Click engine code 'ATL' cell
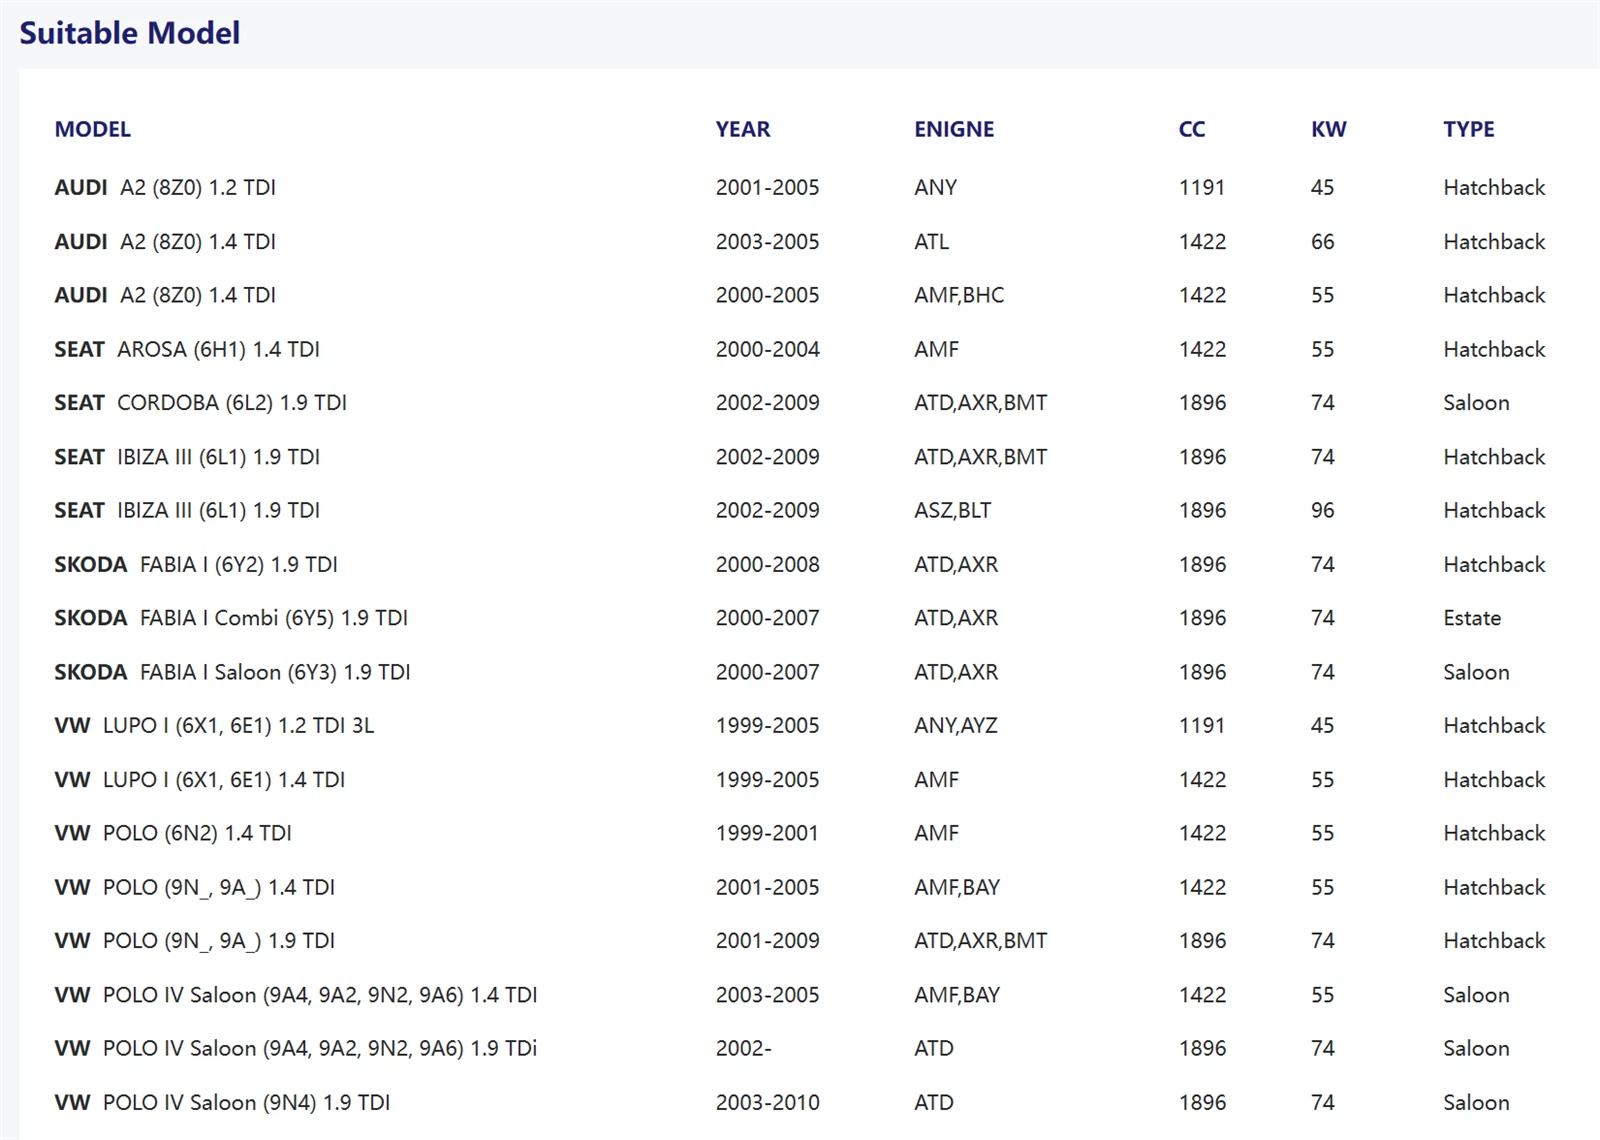The width and height of the screenshot is (1600, 1140). (x=931, y=241)
